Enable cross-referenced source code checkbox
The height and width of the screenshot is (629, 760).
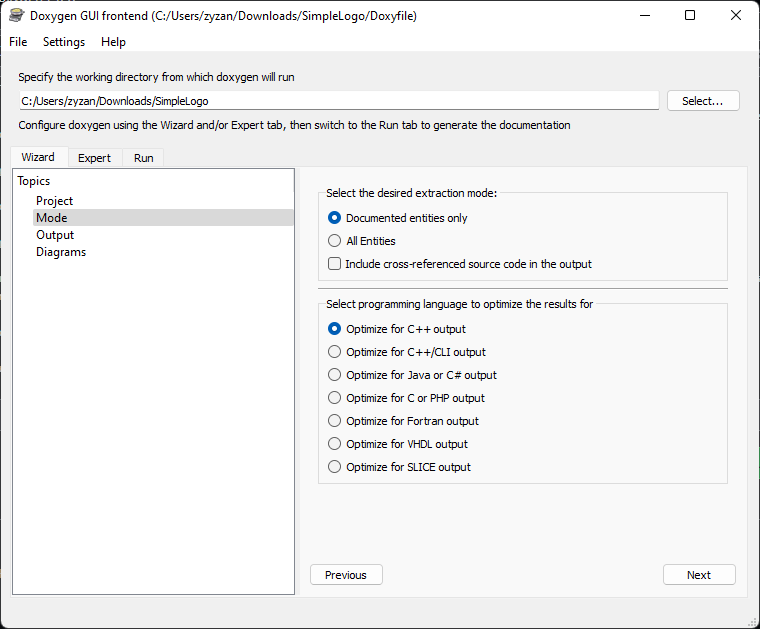(334, 264)
